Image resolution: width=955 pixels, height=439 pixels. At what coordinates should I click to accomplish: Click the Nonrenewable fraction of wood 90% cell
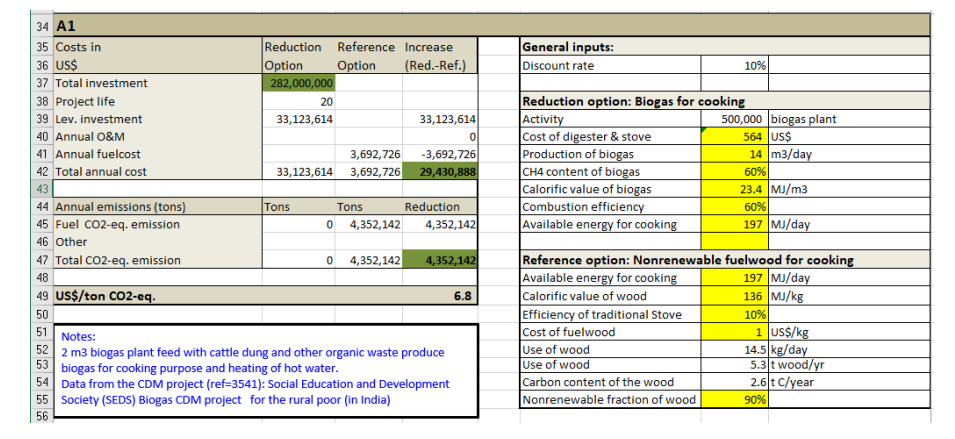735,400
